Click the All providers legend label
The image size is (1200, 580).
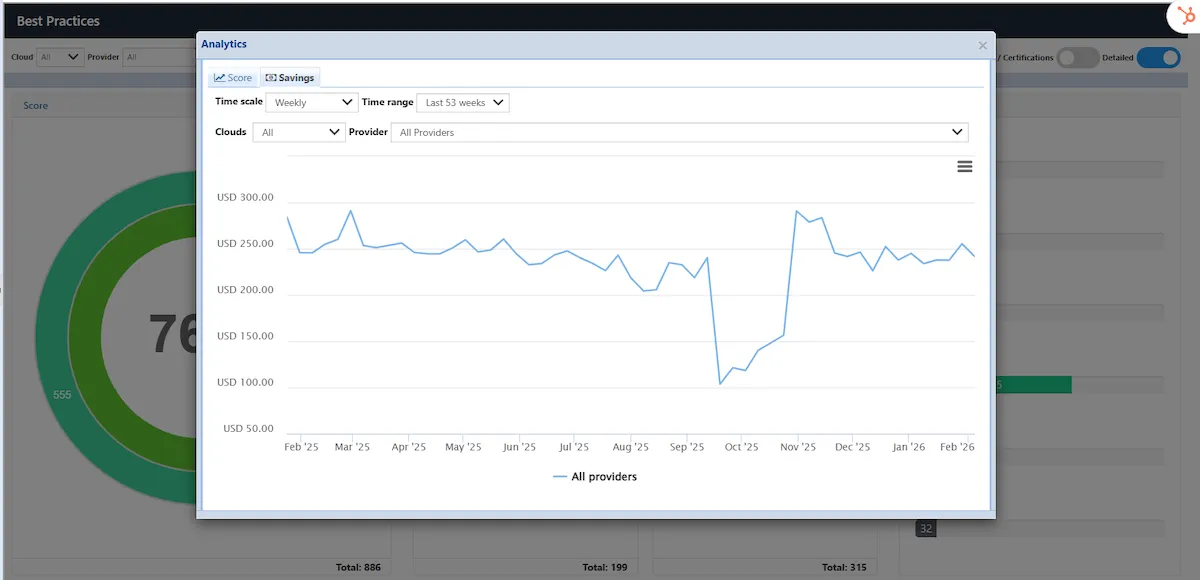coord(604,477)
